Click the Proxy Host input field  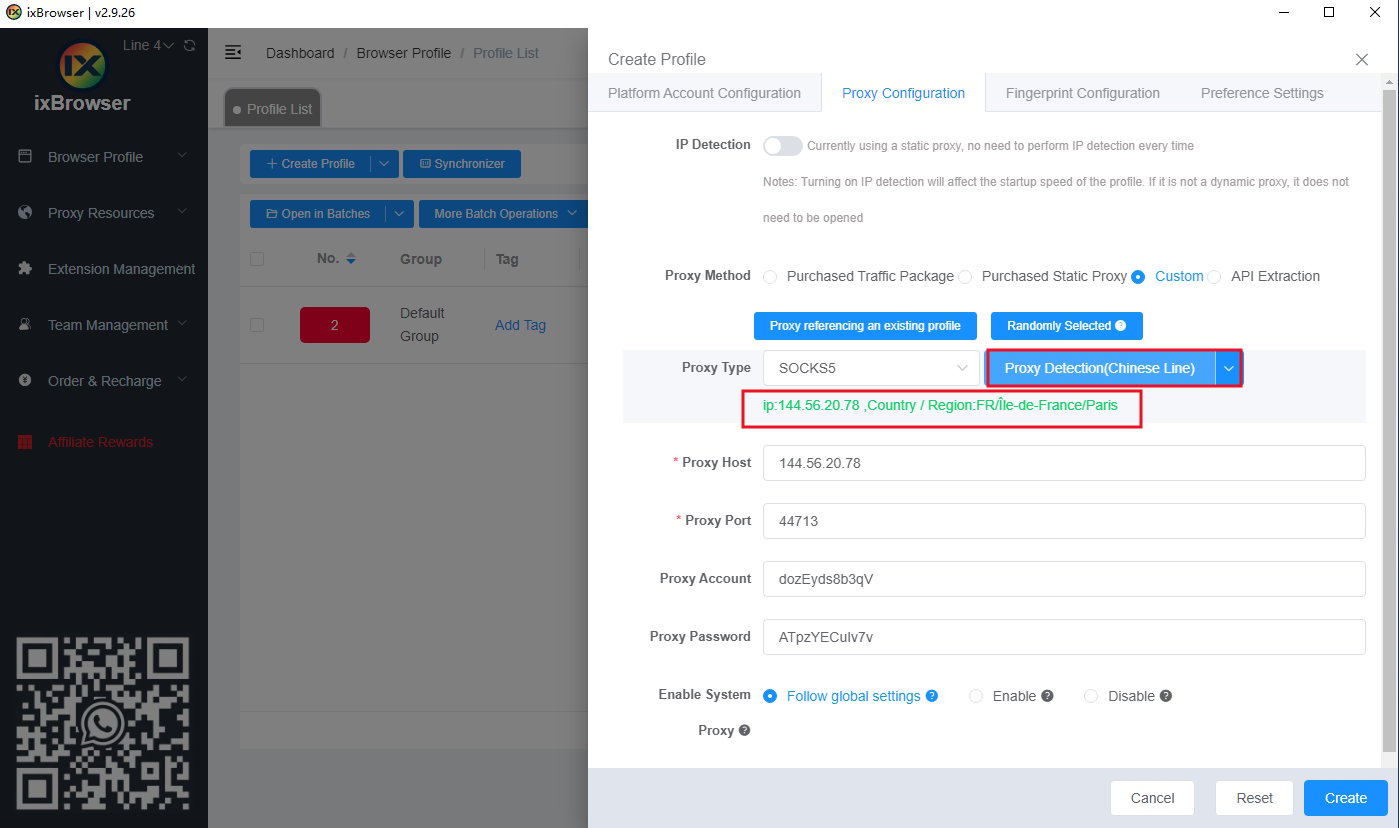click(1064, 463)
